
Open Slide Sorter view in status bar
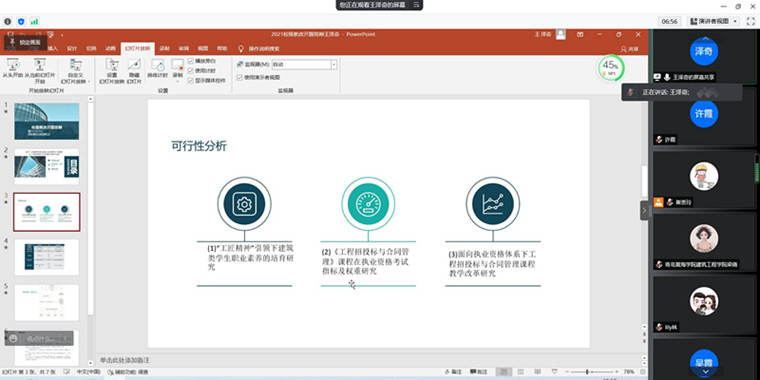pyautogui.click(x=521, y=372)
